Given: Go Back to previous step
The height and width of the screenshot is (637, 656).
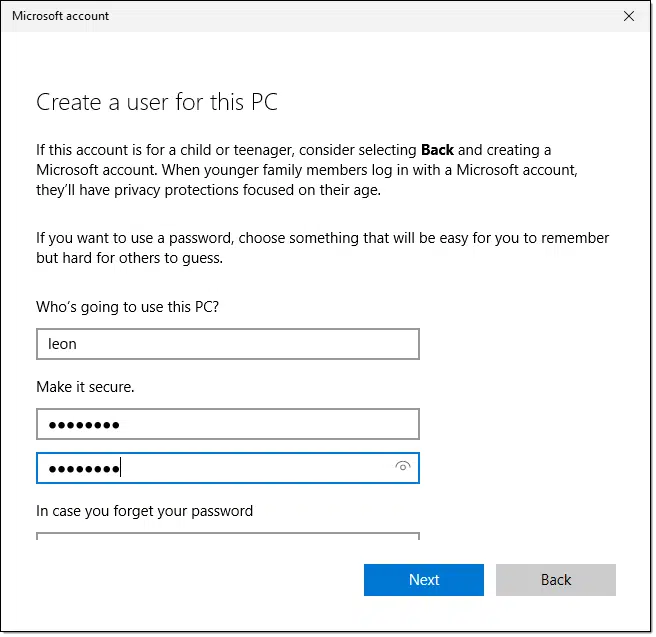Looking at the screenshot, I should (x=556, y=580).
